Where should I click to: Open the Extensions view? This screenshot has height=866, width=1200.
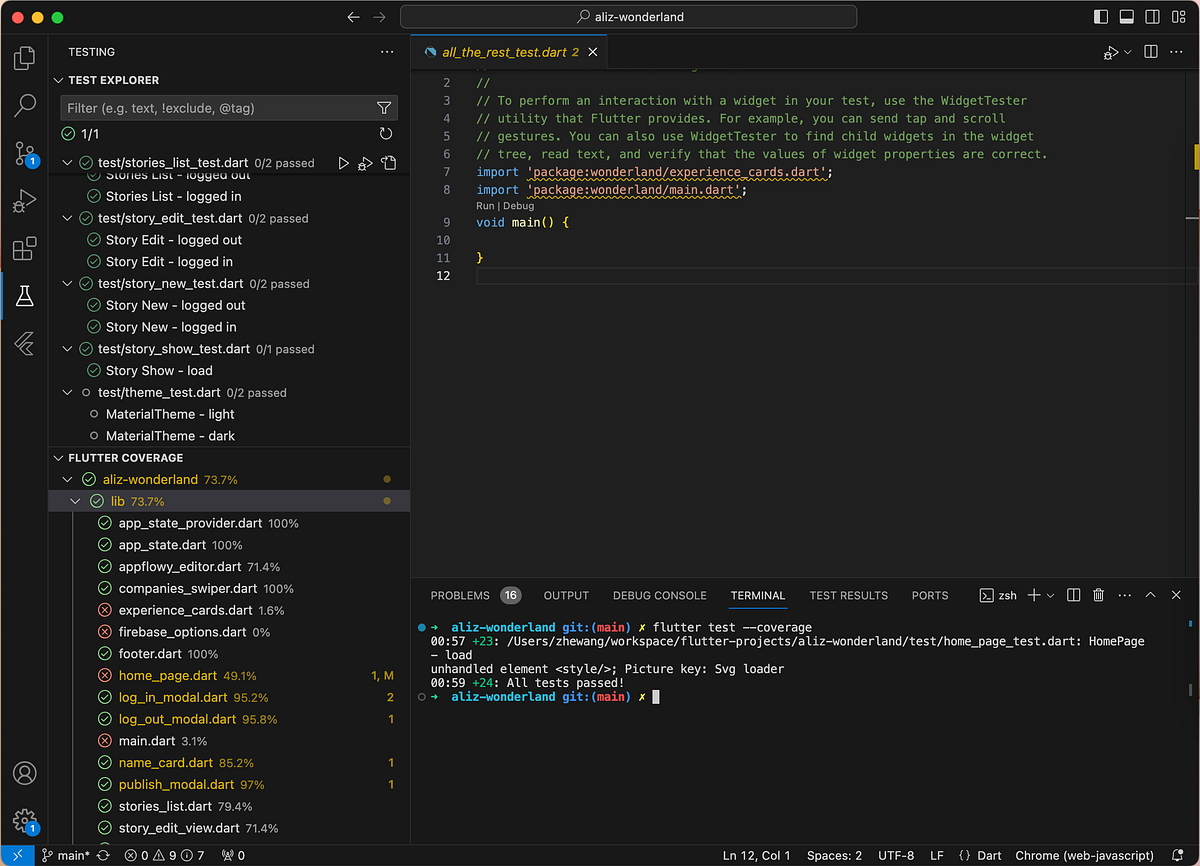(x=24, y=248)
